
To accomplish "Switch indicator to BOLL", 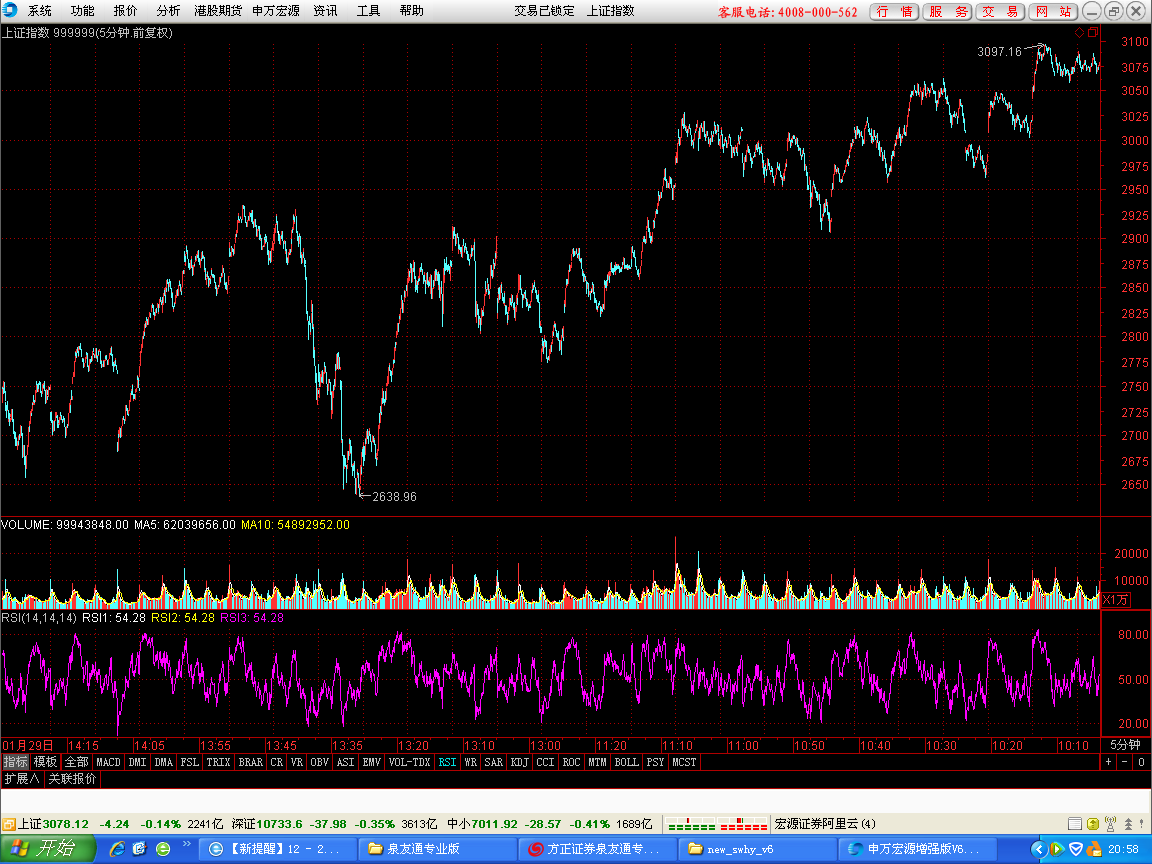I will point(626,762).
